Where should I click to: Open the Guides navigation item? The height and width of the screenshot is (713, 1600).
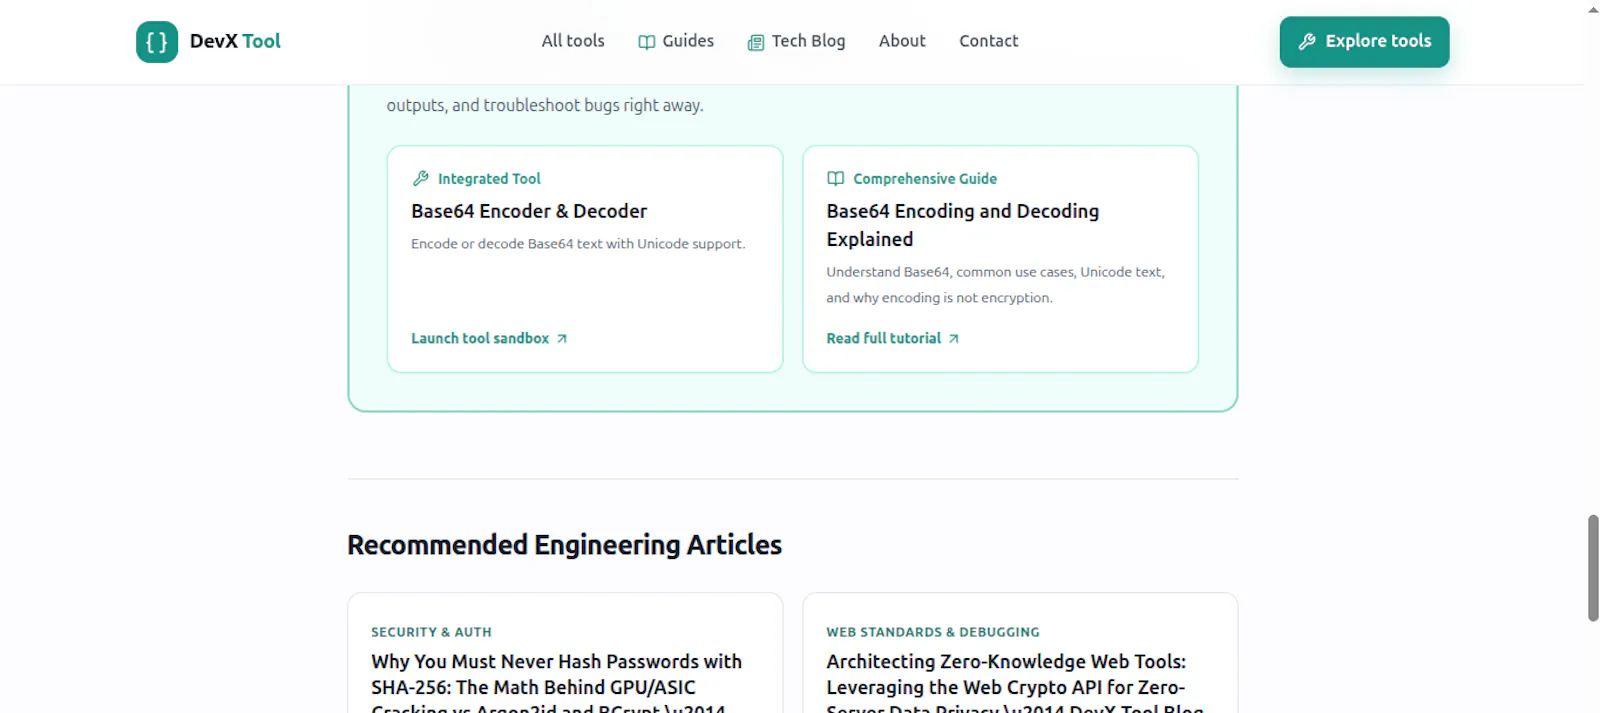tap(676, 41)
